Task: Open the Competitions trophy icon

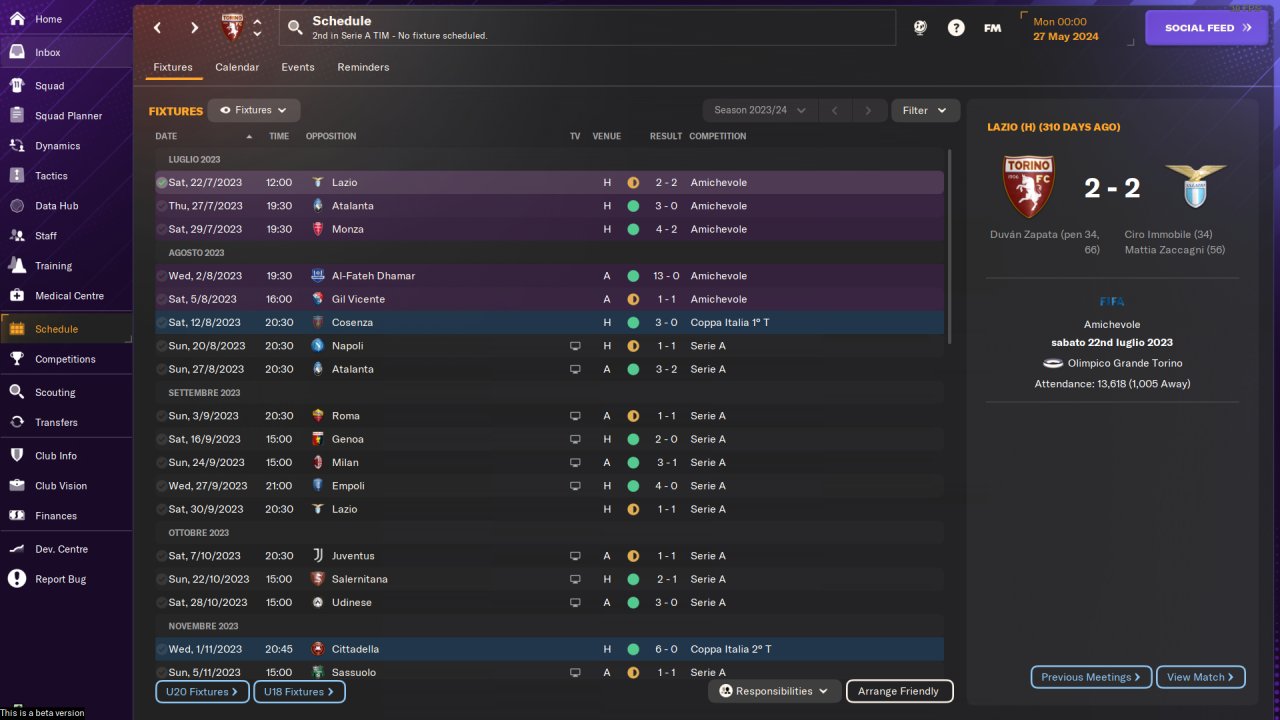Action: 17,359
